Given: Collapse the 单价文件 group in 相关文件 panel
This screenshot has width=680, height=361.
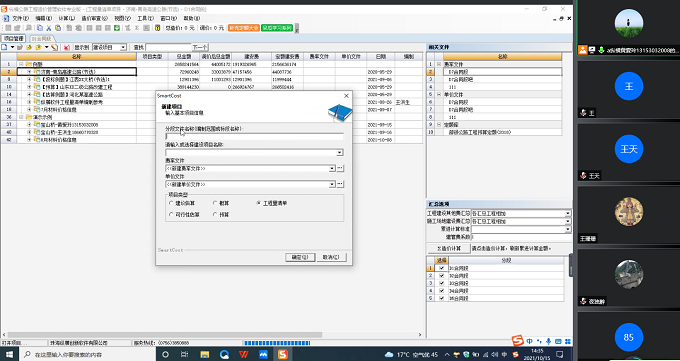Looking at the screenshot, I should [439, 94].
